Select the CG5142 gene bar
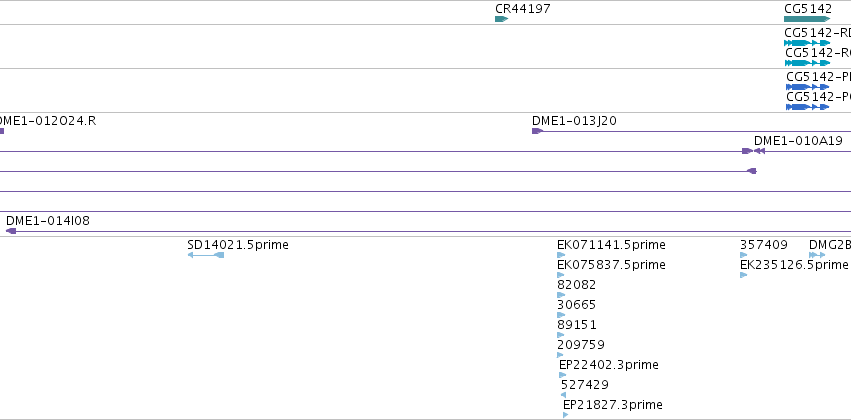851x420 pixels. pos(807,19)
